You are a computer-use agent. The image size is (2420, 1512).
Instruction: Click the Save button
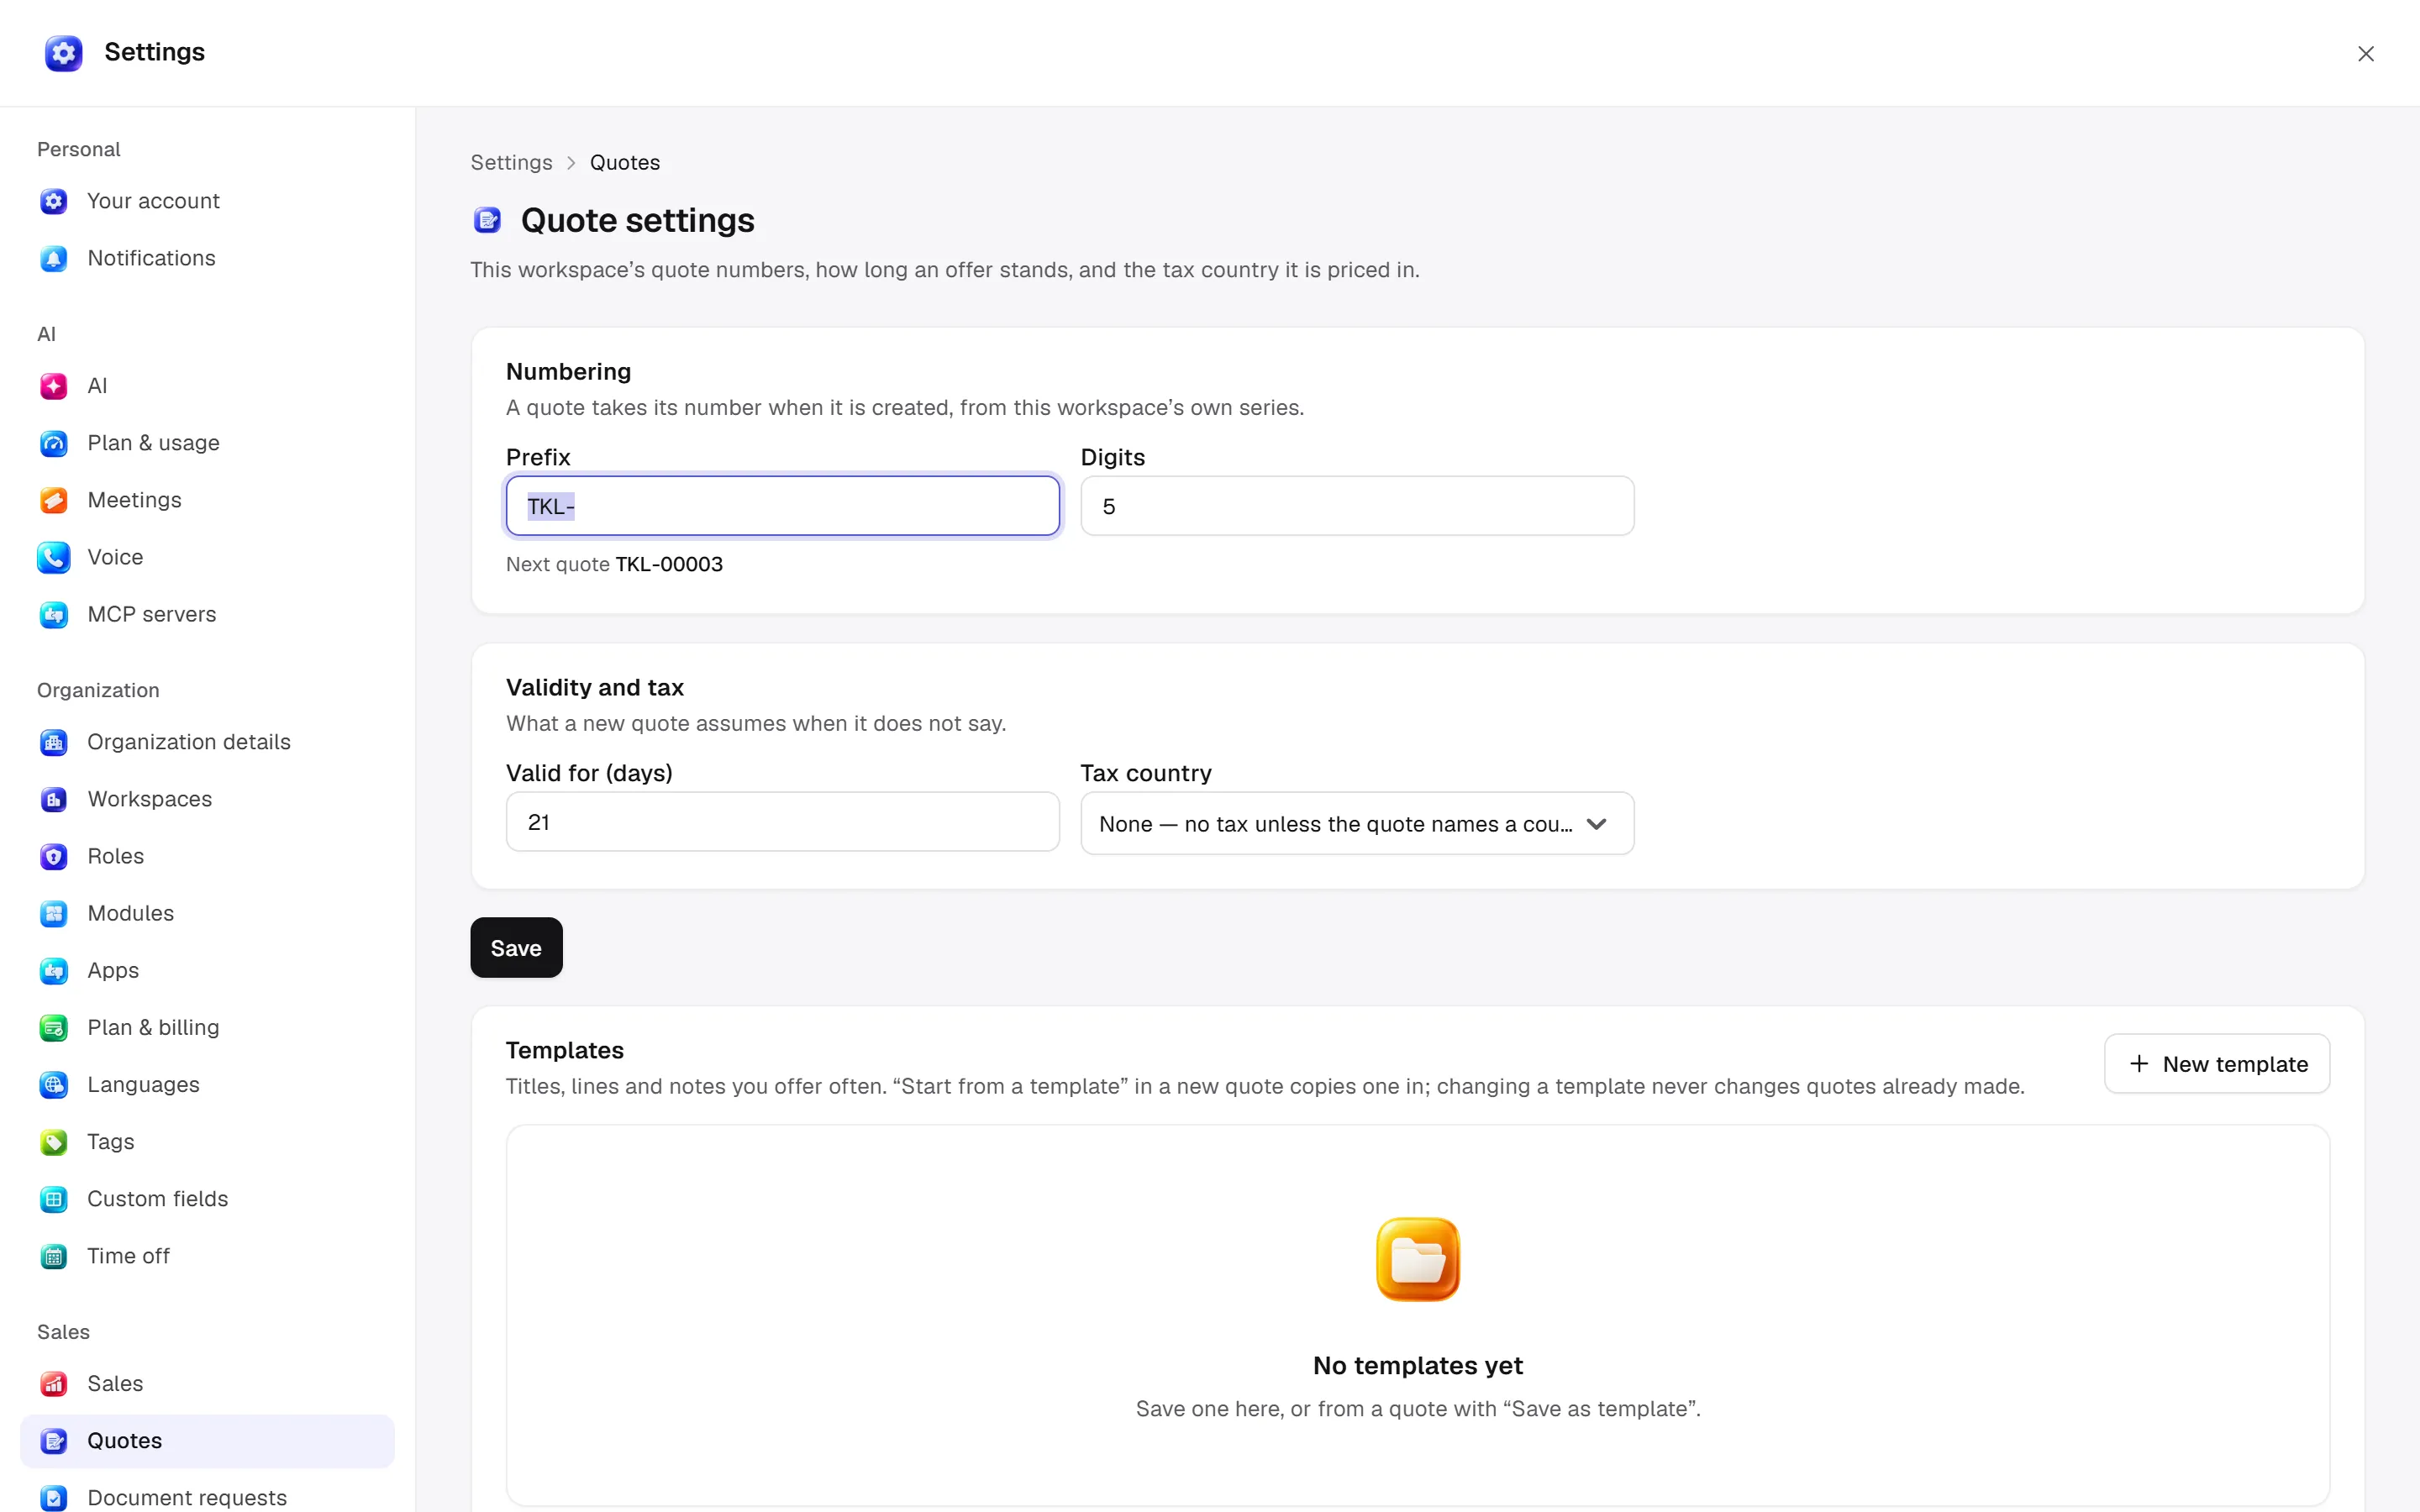point(516,947)
